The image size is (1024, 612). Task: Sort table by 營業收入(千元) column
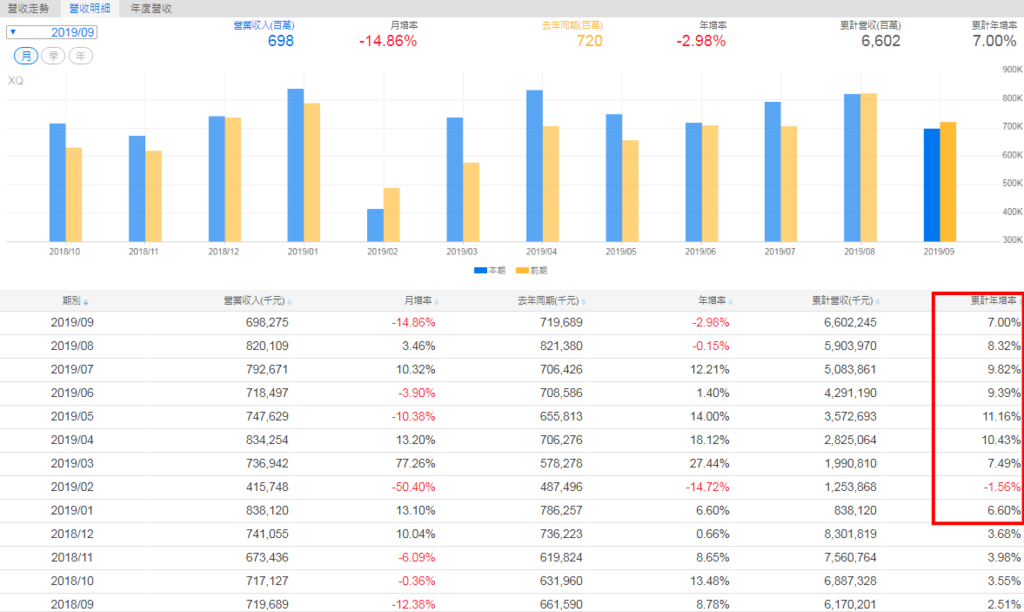pos(257,301)
